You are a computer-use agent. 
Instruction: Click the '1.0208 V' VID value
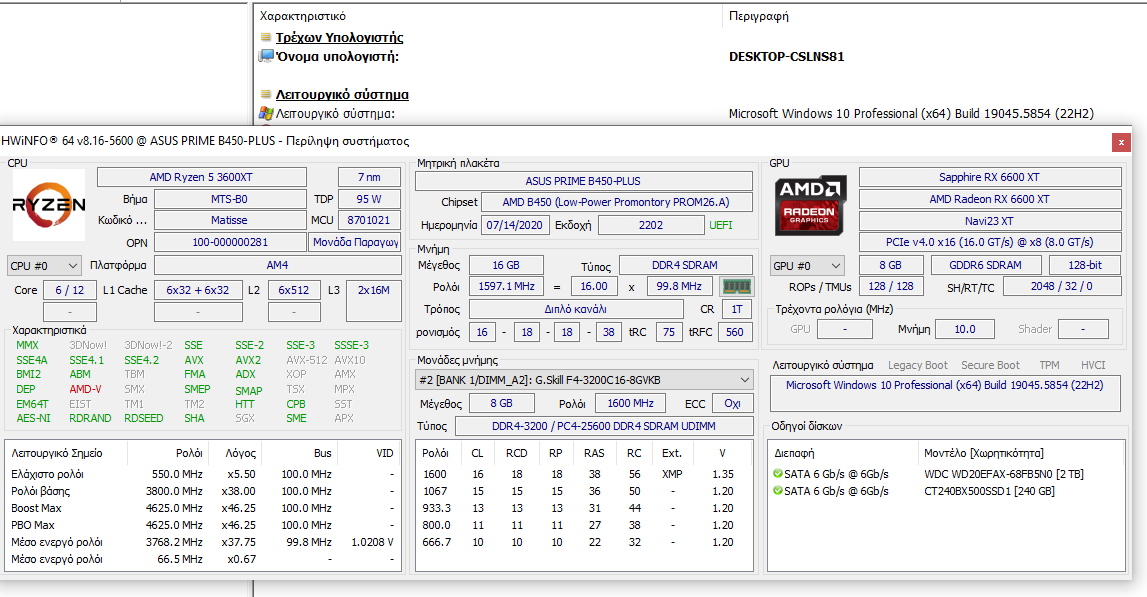(372, 542)
